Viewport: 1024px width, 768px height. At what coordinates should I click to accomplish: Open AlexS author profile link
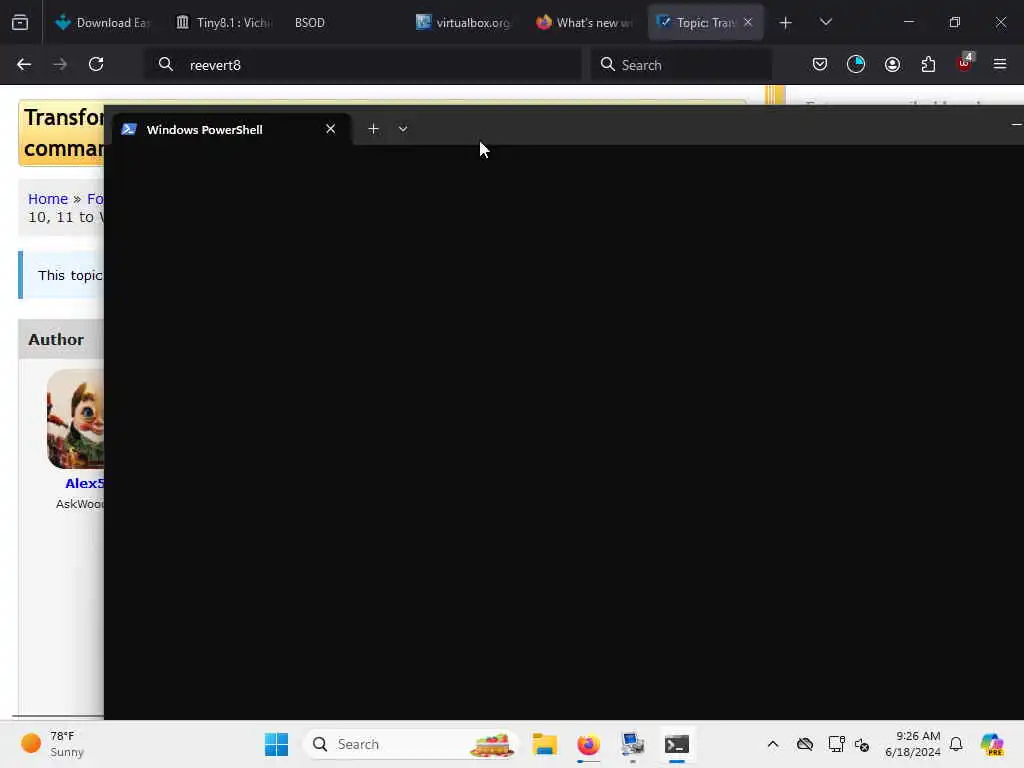(x=84, y=483)
